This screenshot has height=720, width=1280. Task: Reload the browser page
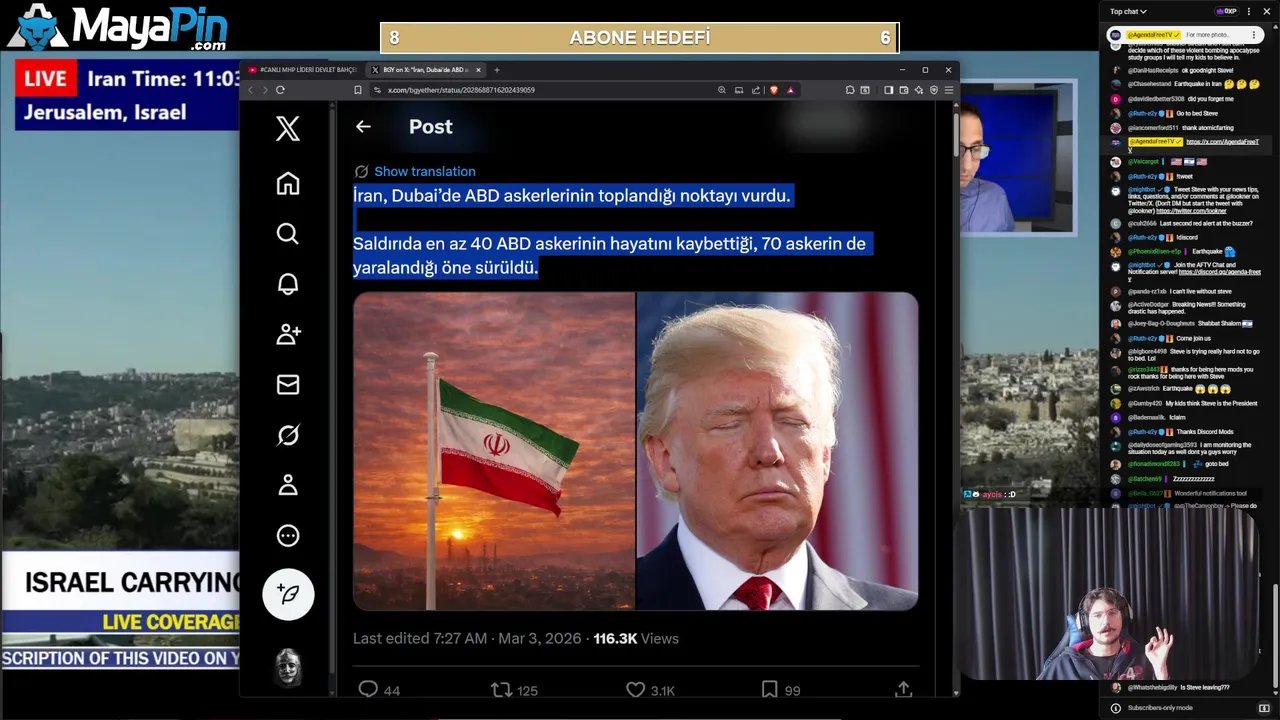[280, 90]
